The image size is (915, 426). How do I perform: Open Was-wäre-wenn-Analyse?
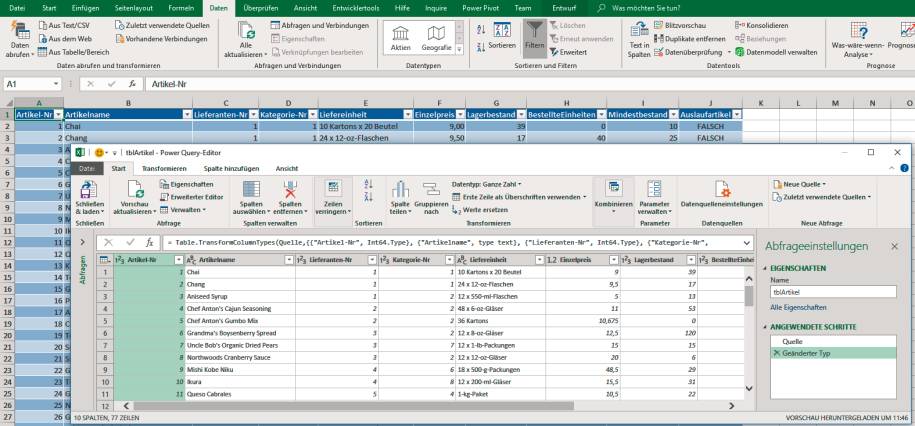point(858,40)
